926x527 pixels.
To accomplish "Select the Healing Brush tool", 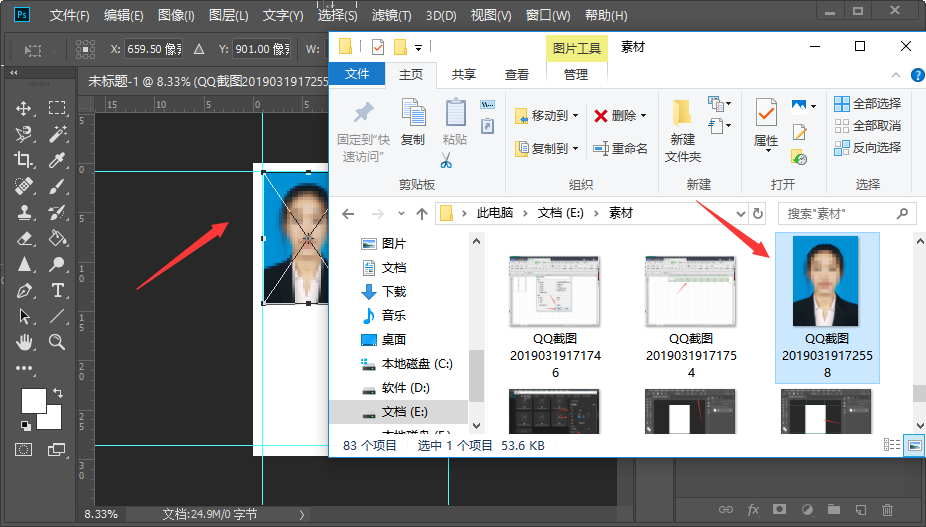I will click(24, 187).
